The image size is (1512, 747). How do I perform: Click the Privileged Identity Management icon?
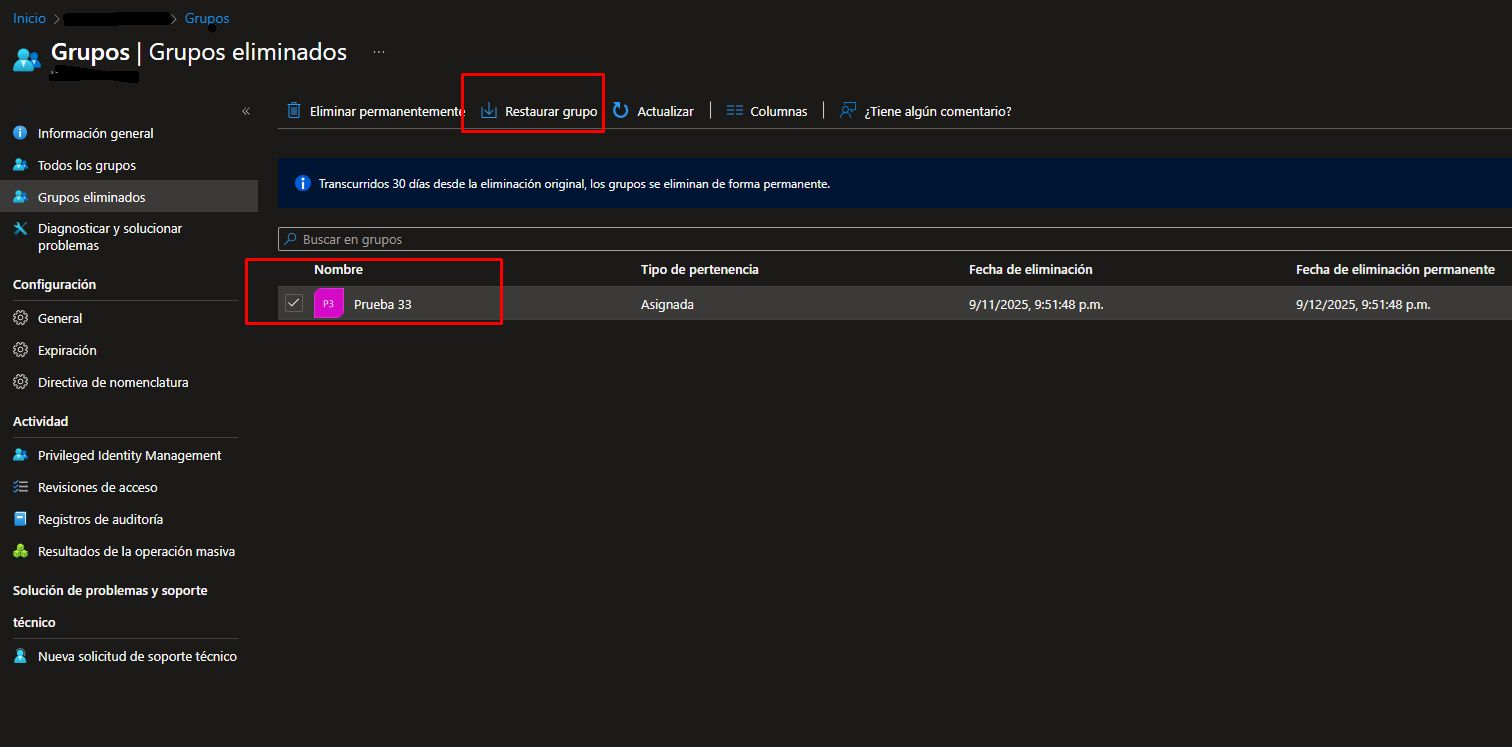20,455
